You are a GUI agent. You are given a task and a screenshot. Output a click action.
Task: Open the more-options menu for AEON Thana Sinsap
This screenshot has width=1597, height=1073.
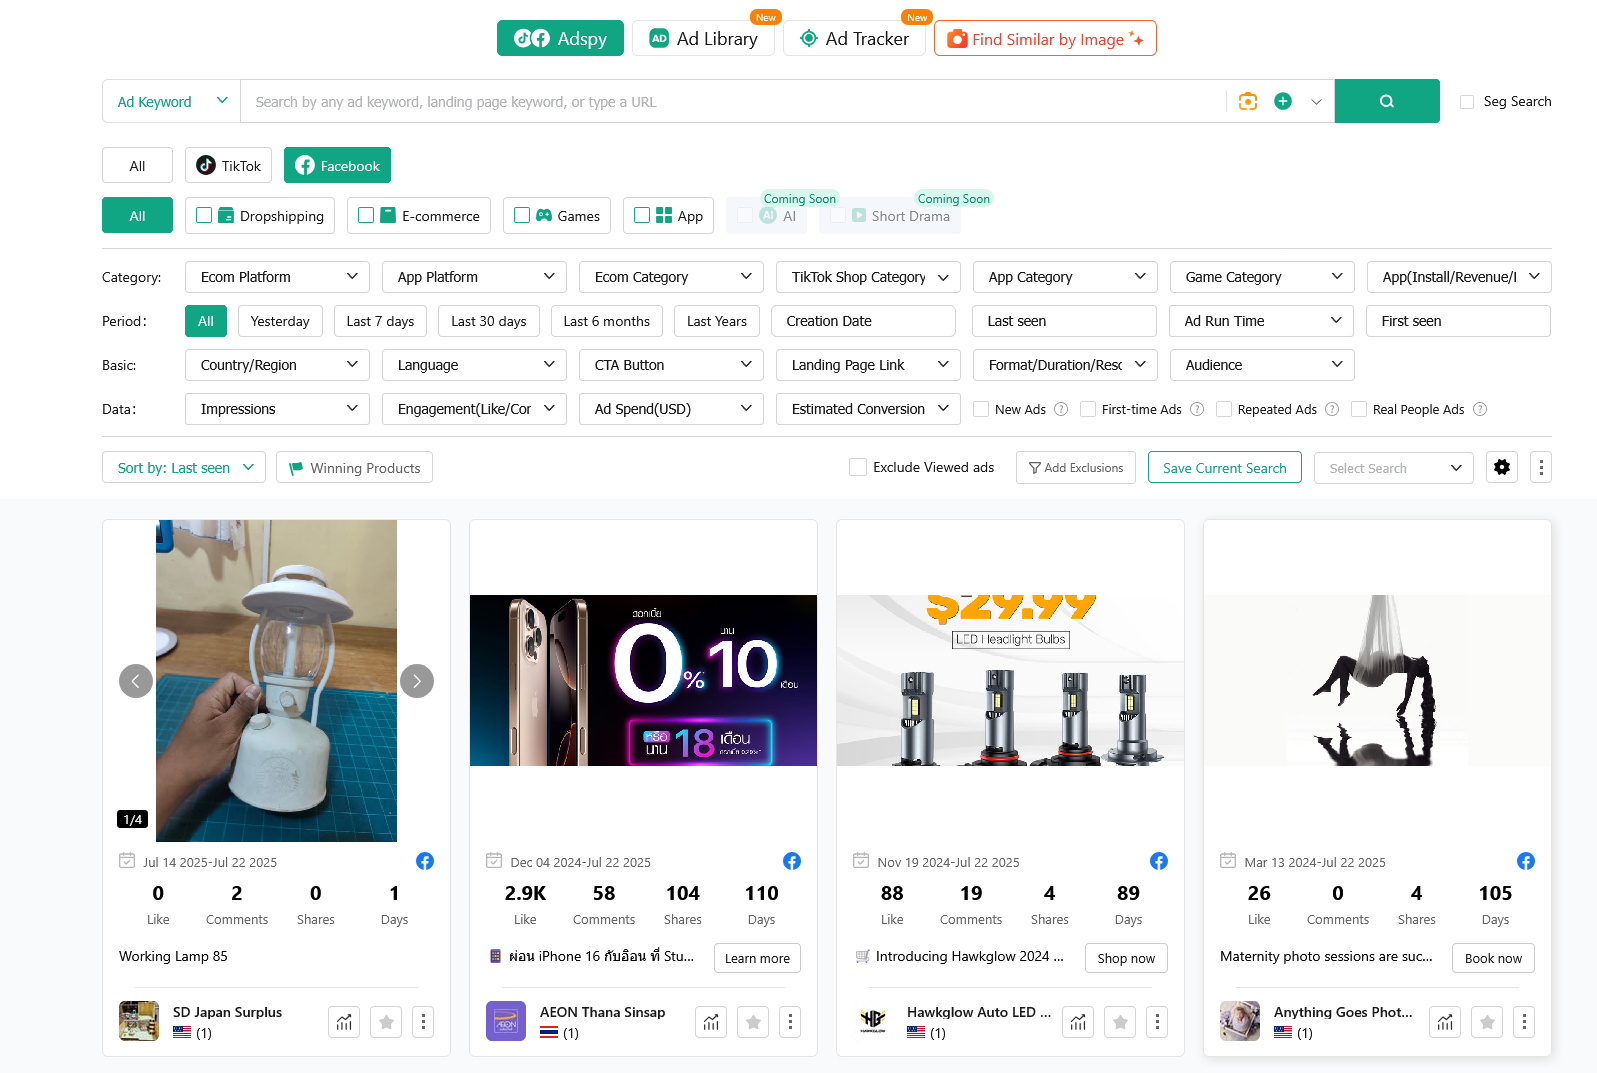[x=790, y=1022]
